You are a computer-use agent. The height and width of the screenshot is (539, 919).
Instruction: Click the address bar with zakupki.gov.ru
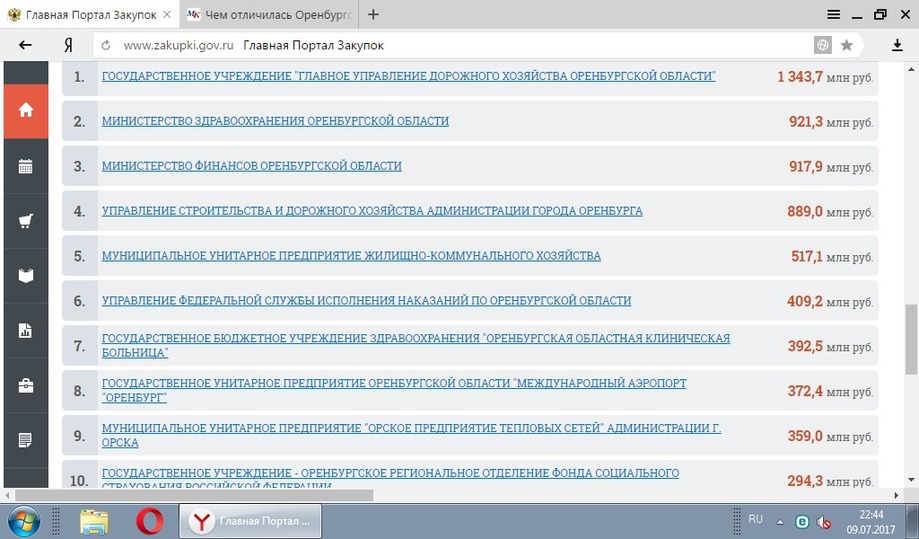tap(450, 45)
